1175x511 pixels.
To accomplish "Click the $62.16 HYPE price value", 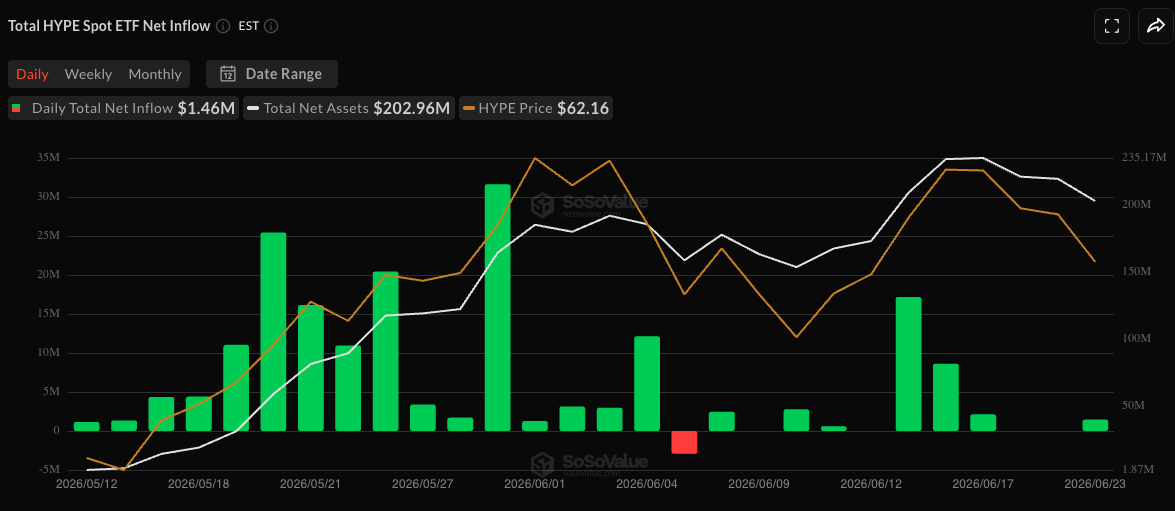I will point(582,109).
